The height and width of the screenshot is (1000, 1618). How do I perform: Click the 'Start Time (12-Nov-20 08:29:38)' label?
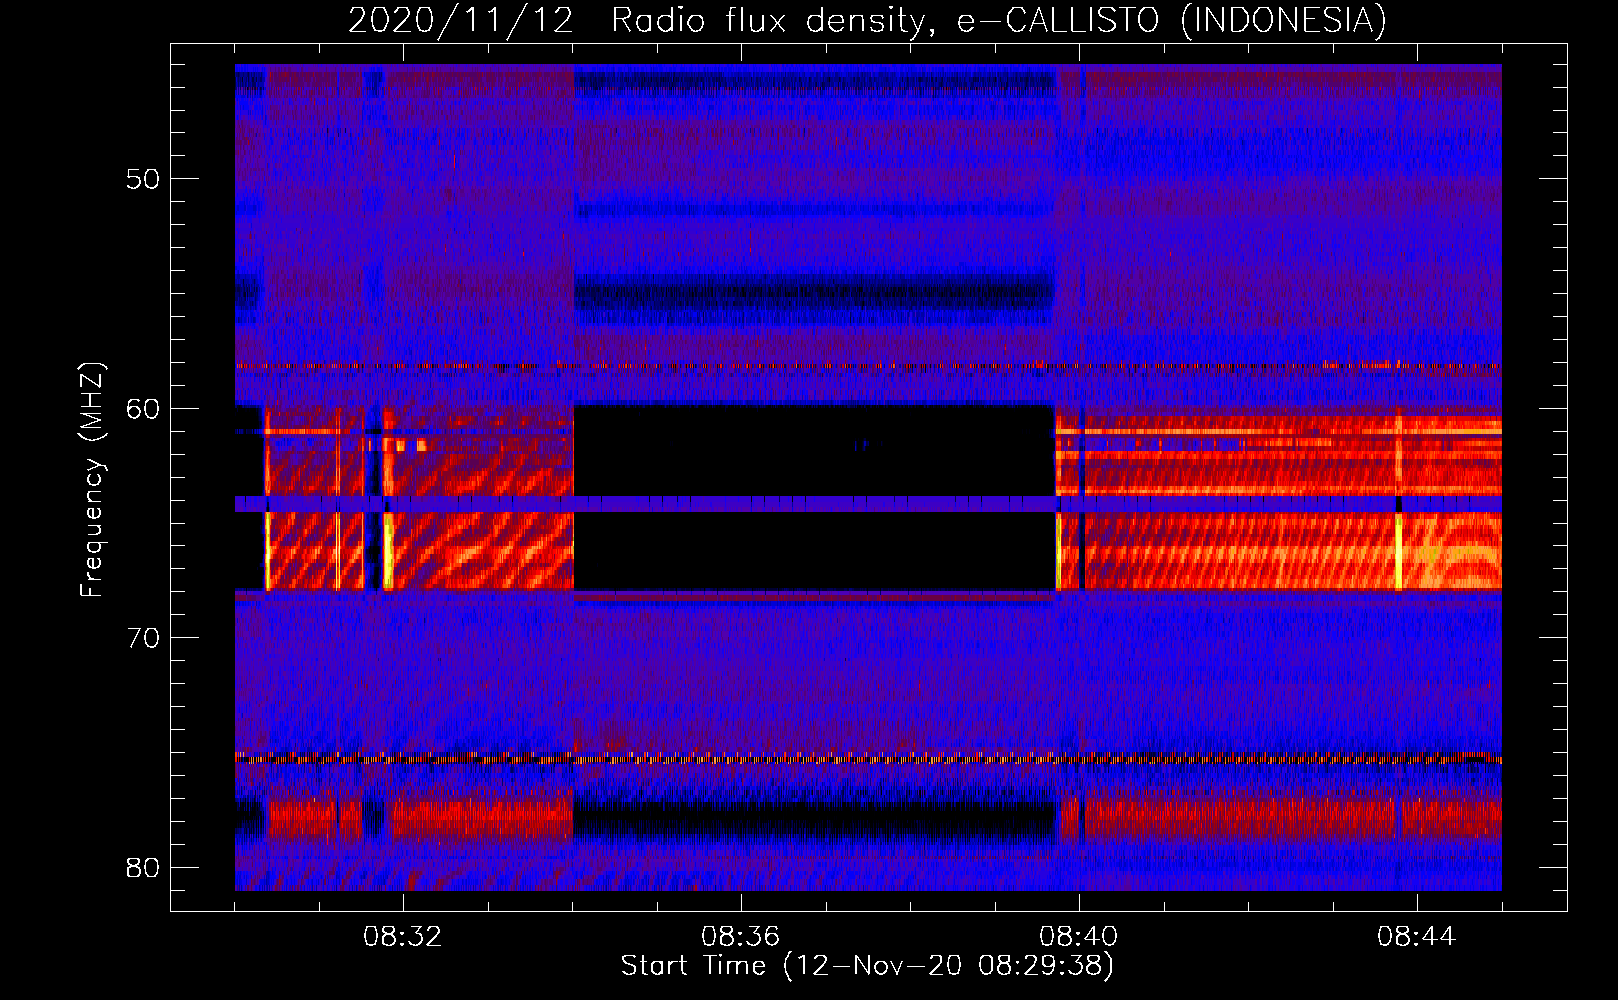pos(867,966)
